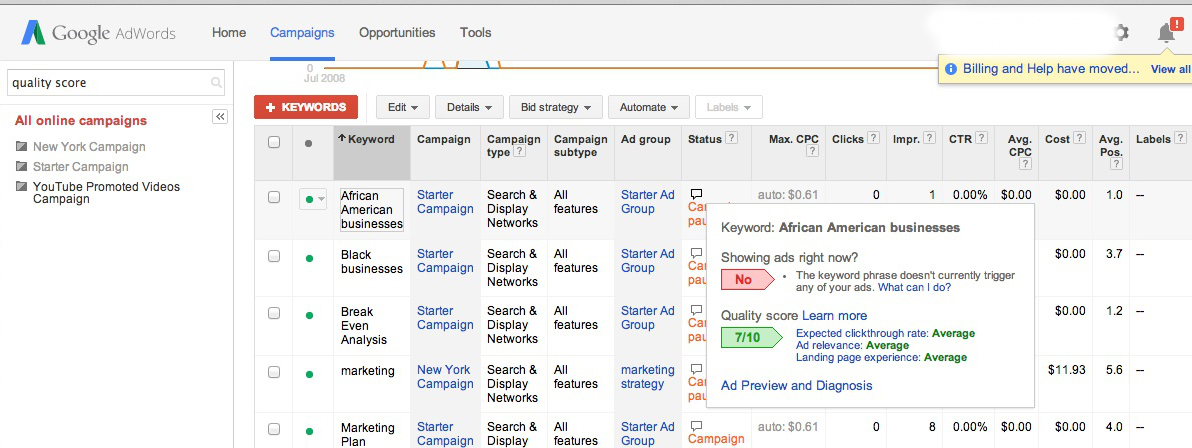Open the Details dropdown
The height and width of the screenshot is (448, 1192).
(469, 107)
